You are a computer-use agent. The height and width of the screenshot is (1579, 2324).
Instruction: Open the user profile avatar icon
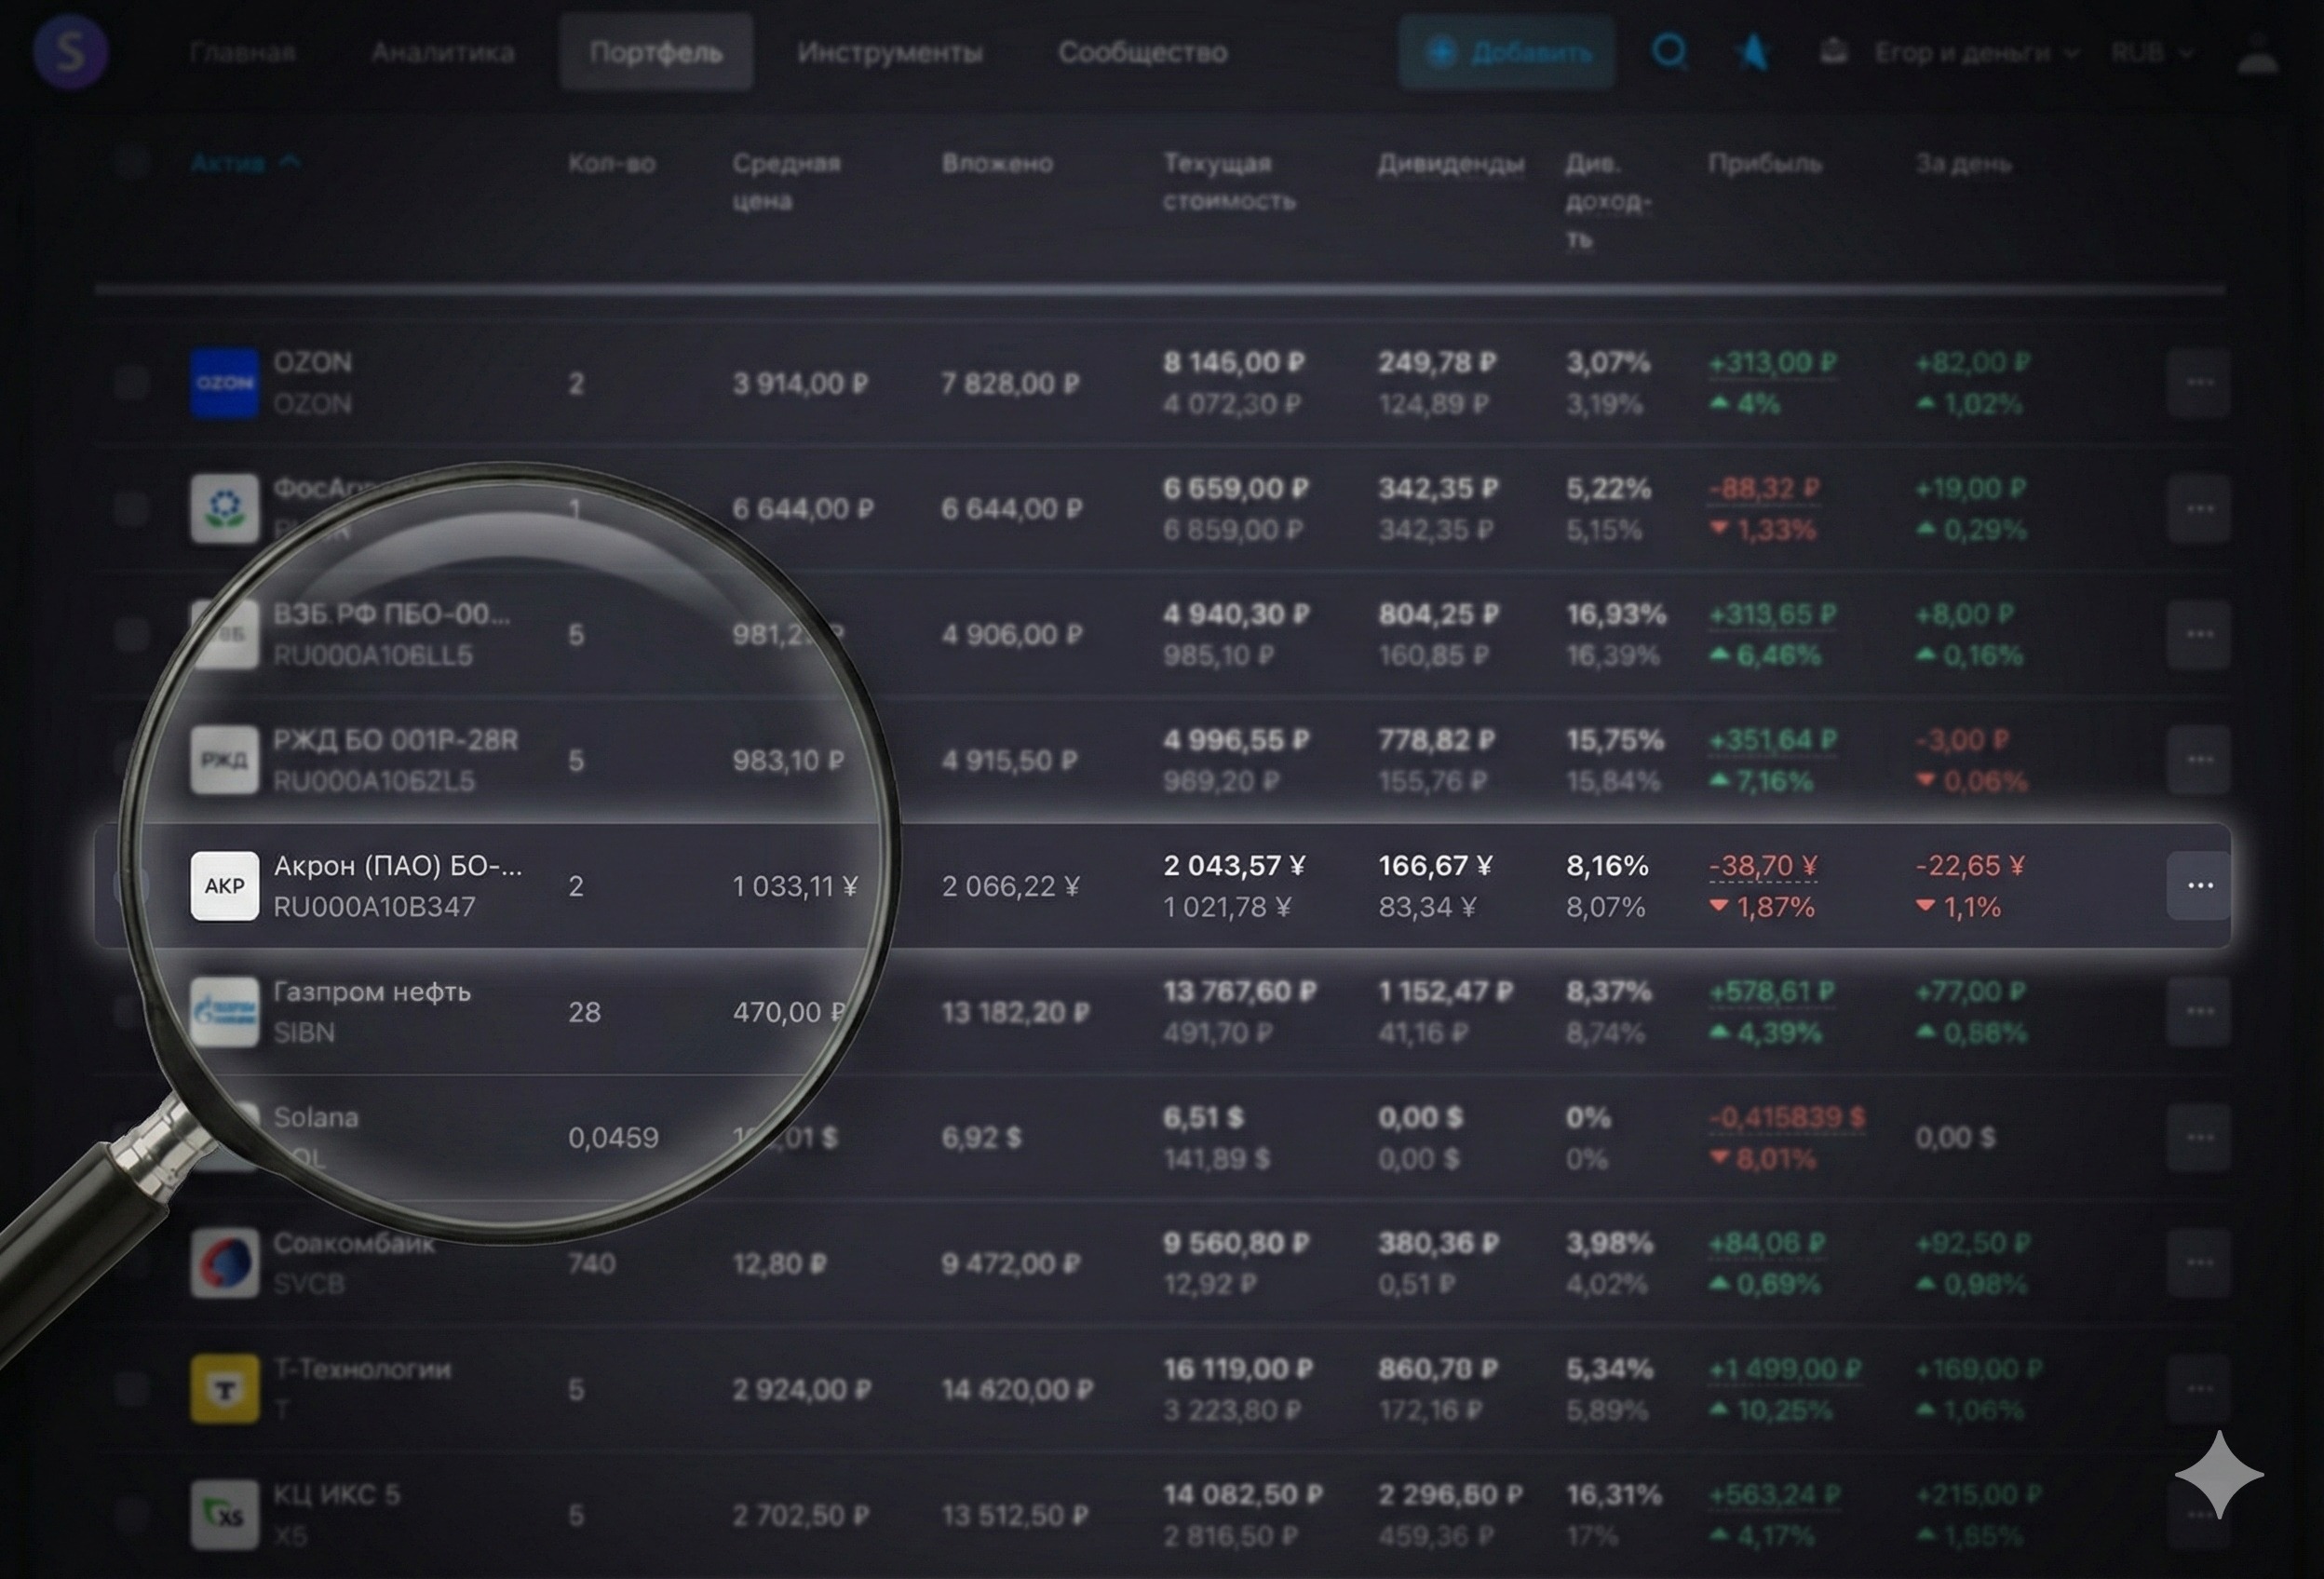point(2257,53)
